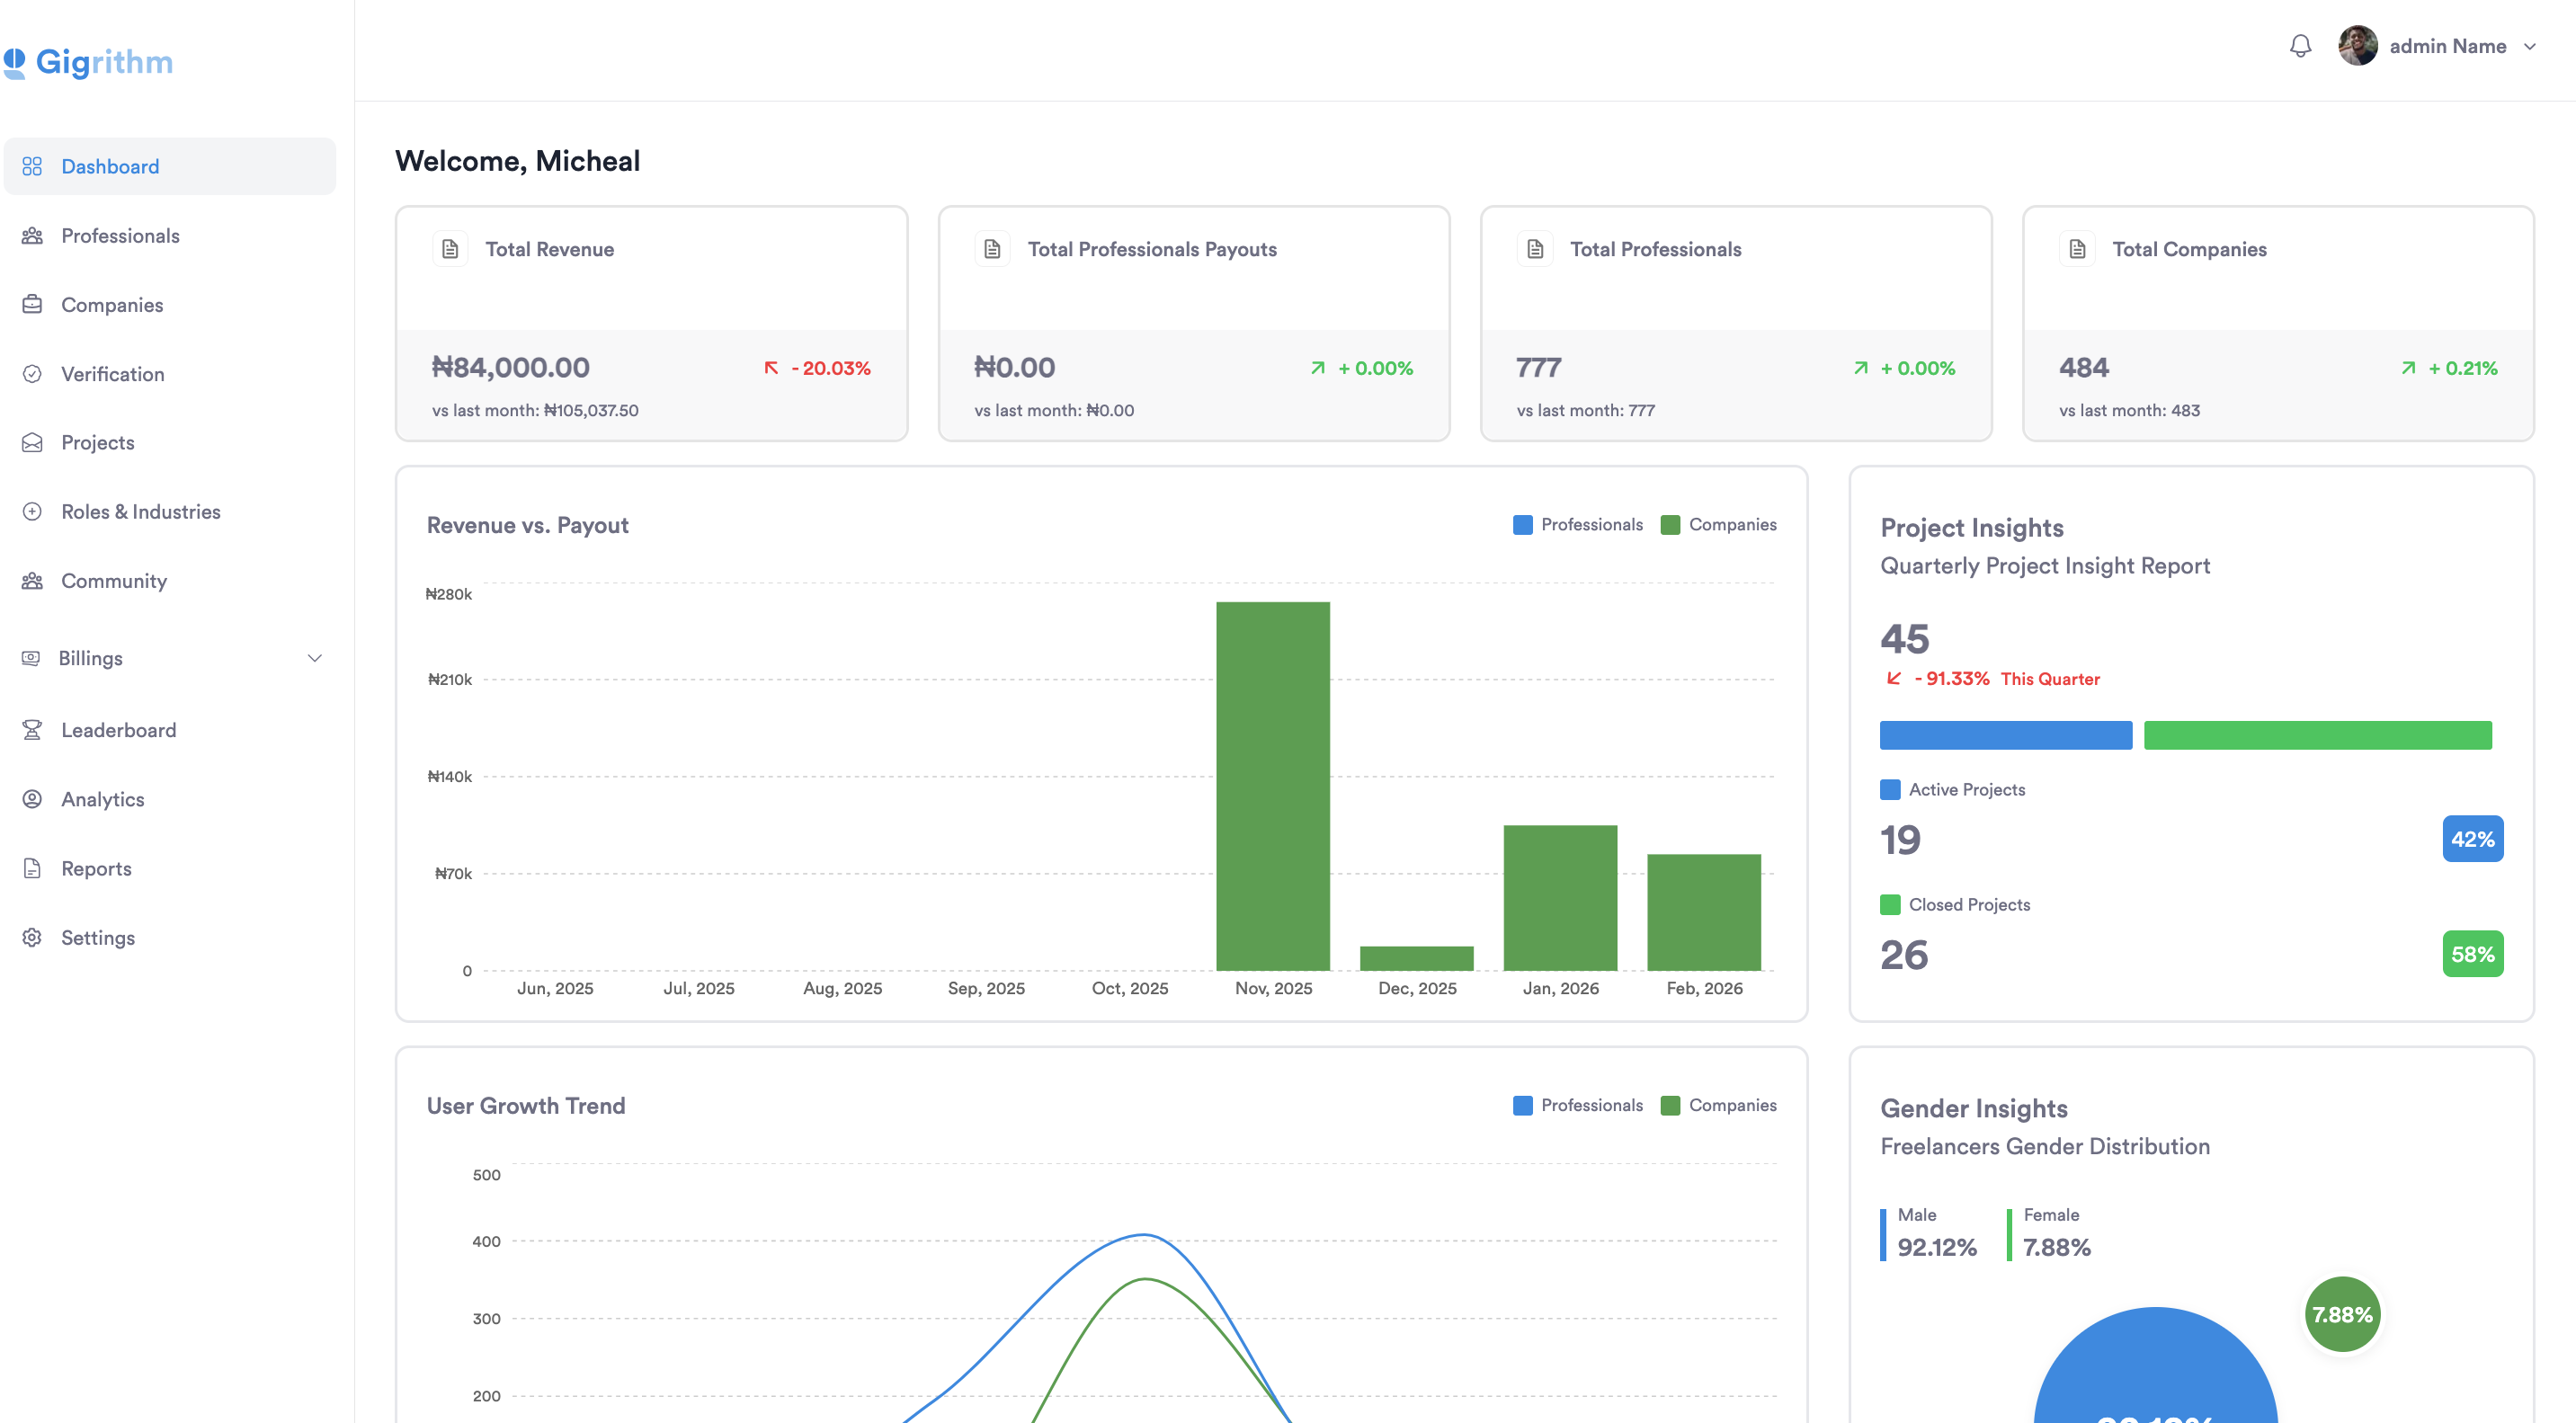The height and width of the screenshot is (1423, 2576).
Task: Click the Billings money icon
Action: (31, 658)
